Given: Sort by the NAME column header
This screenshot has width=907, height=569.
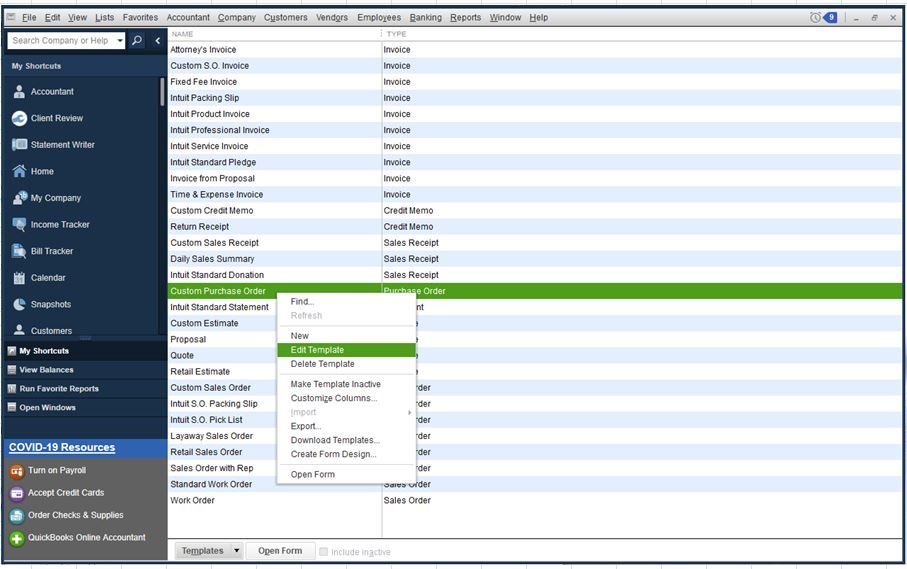Looking at the screenshot, I should point(274,34).
